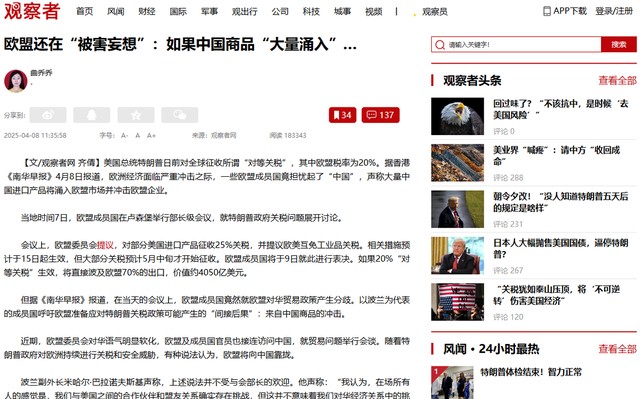Decrease font size with A- control
The height and width of the screenshot is (399, 640).
(x=124, y=135)
